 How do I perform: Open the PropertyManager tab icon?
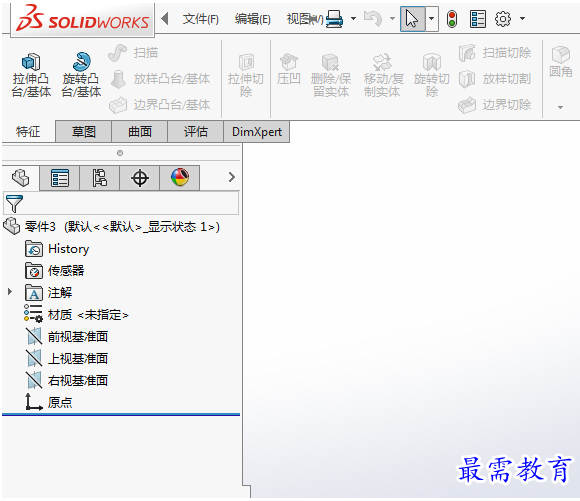point(60,178)
